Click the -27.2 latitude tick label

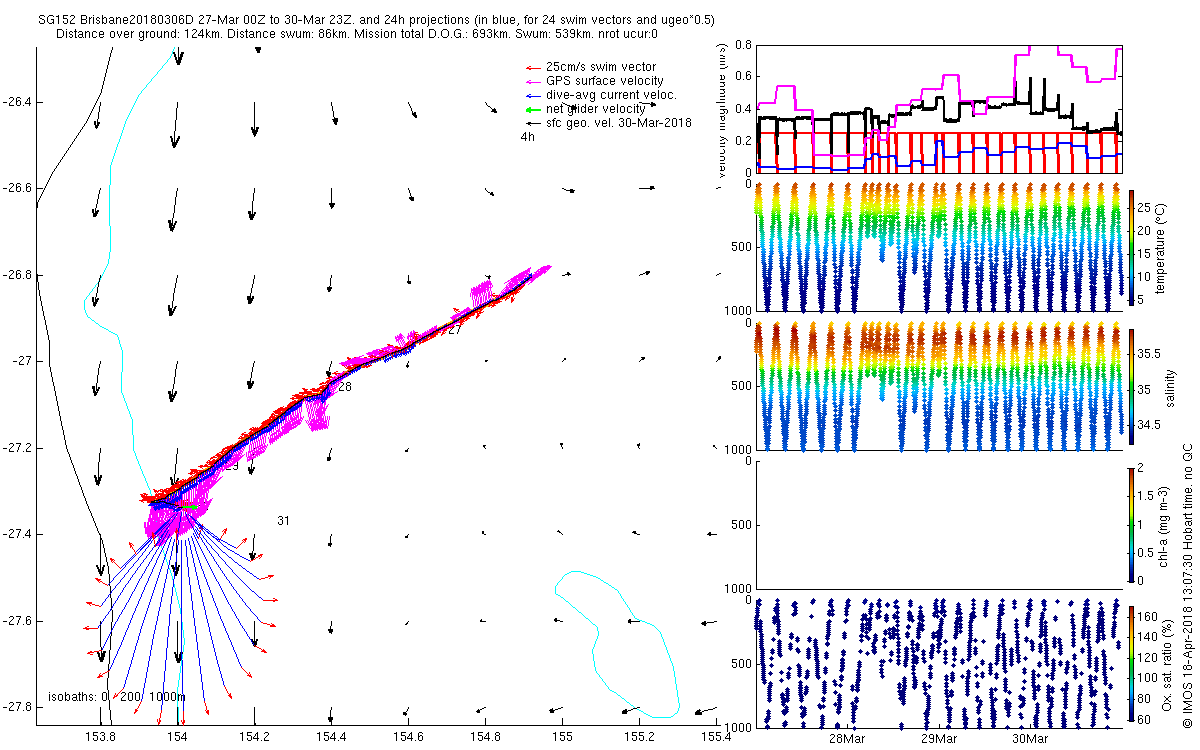pyautogui.click(x=18, y=448)
